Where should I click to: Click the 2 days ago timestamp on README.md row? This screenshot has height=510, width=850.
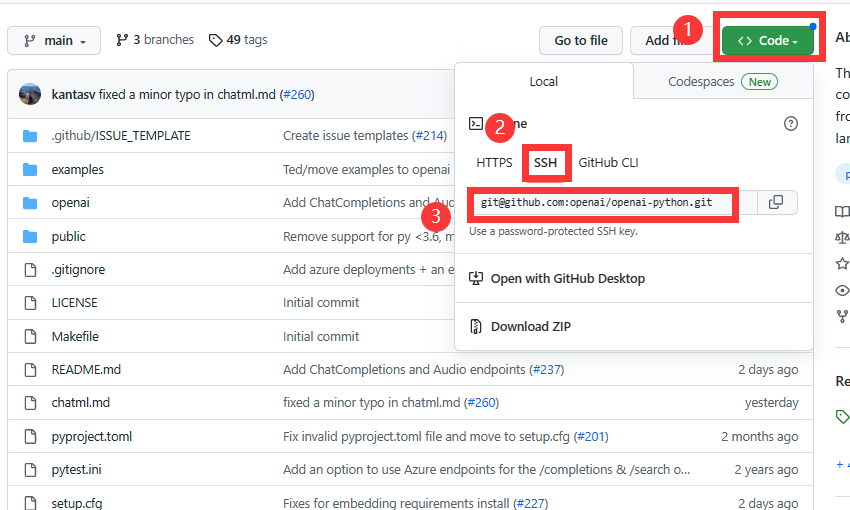coord(768,370)
